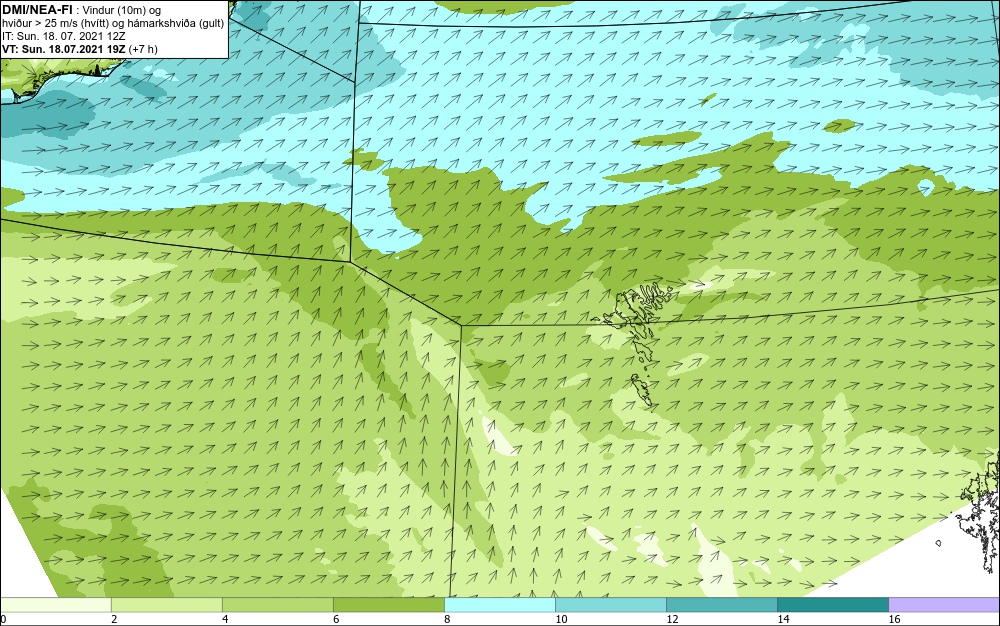Image resolution: width=1000 pixels, height=626 pixels.
Task: Click the legend scale label '8'
Action: tap(448, 619)
